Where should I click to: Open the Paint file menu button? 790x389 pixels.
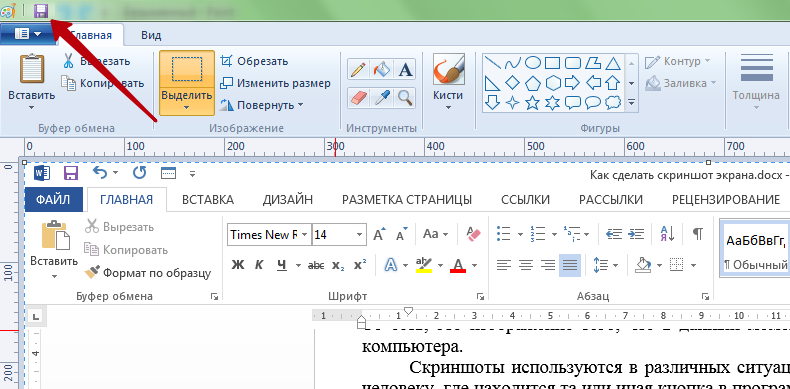(27, 34)
